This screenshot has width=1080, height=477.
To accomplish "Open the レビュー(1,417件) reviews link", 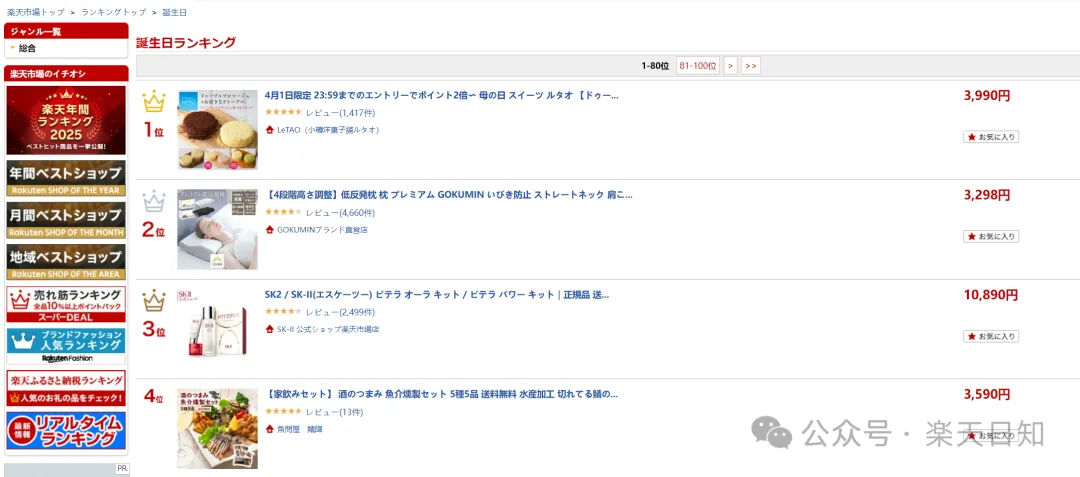I will [340, 112].
